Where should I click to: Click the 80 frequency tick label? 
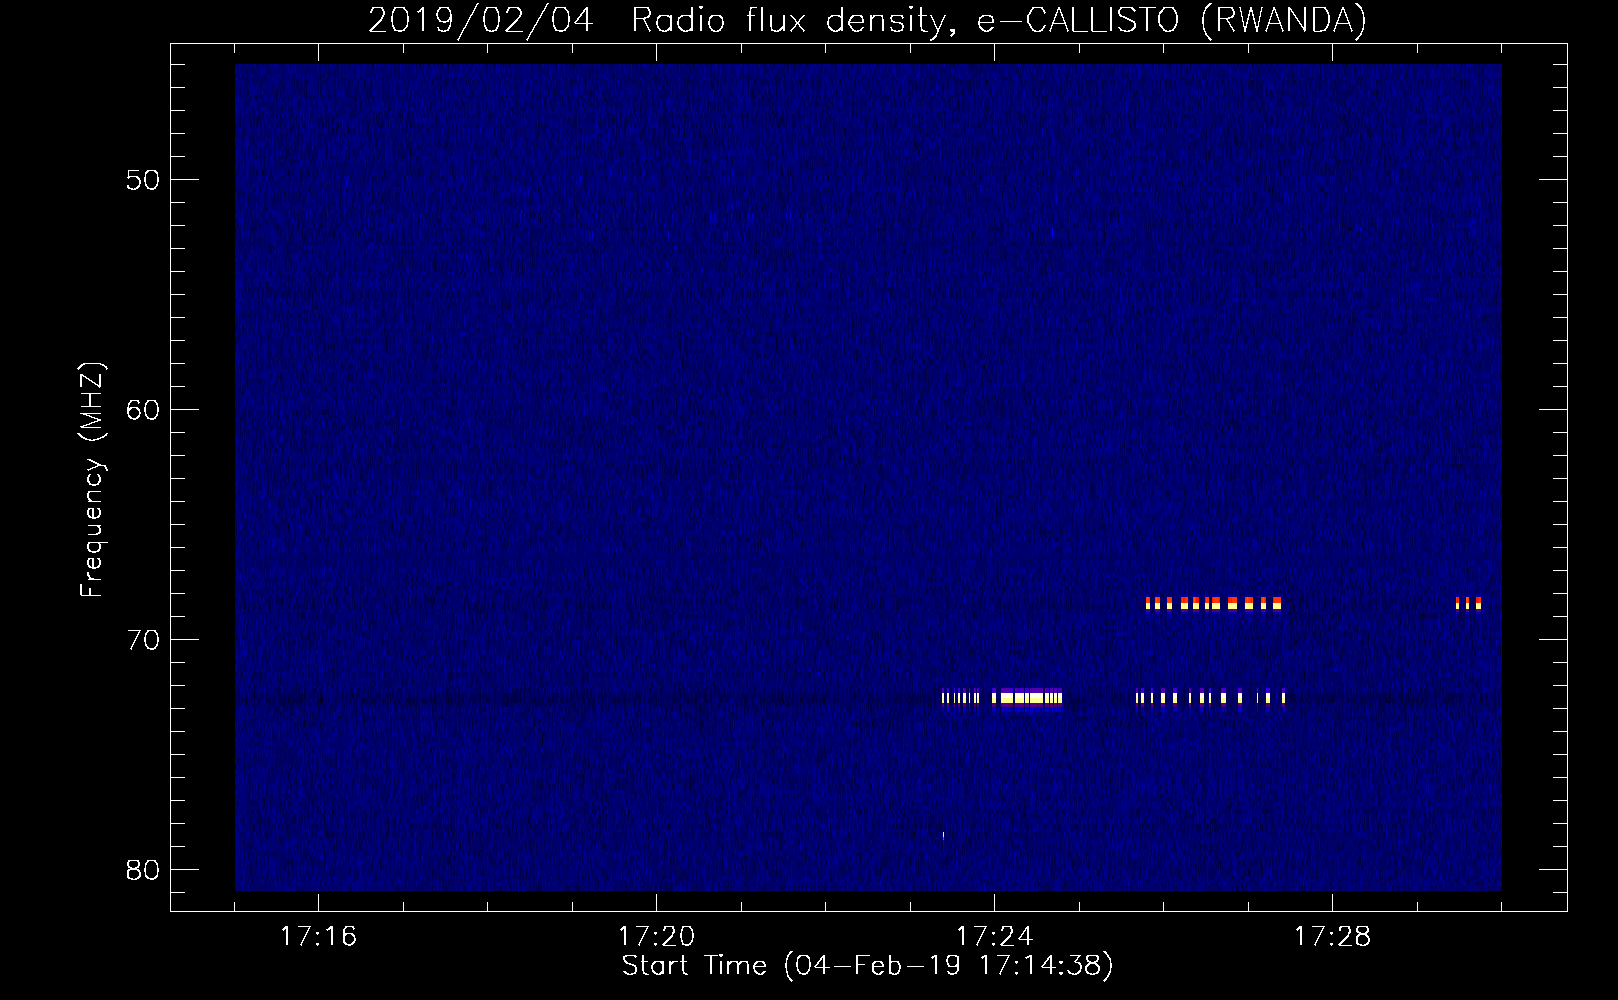[143, 870]
